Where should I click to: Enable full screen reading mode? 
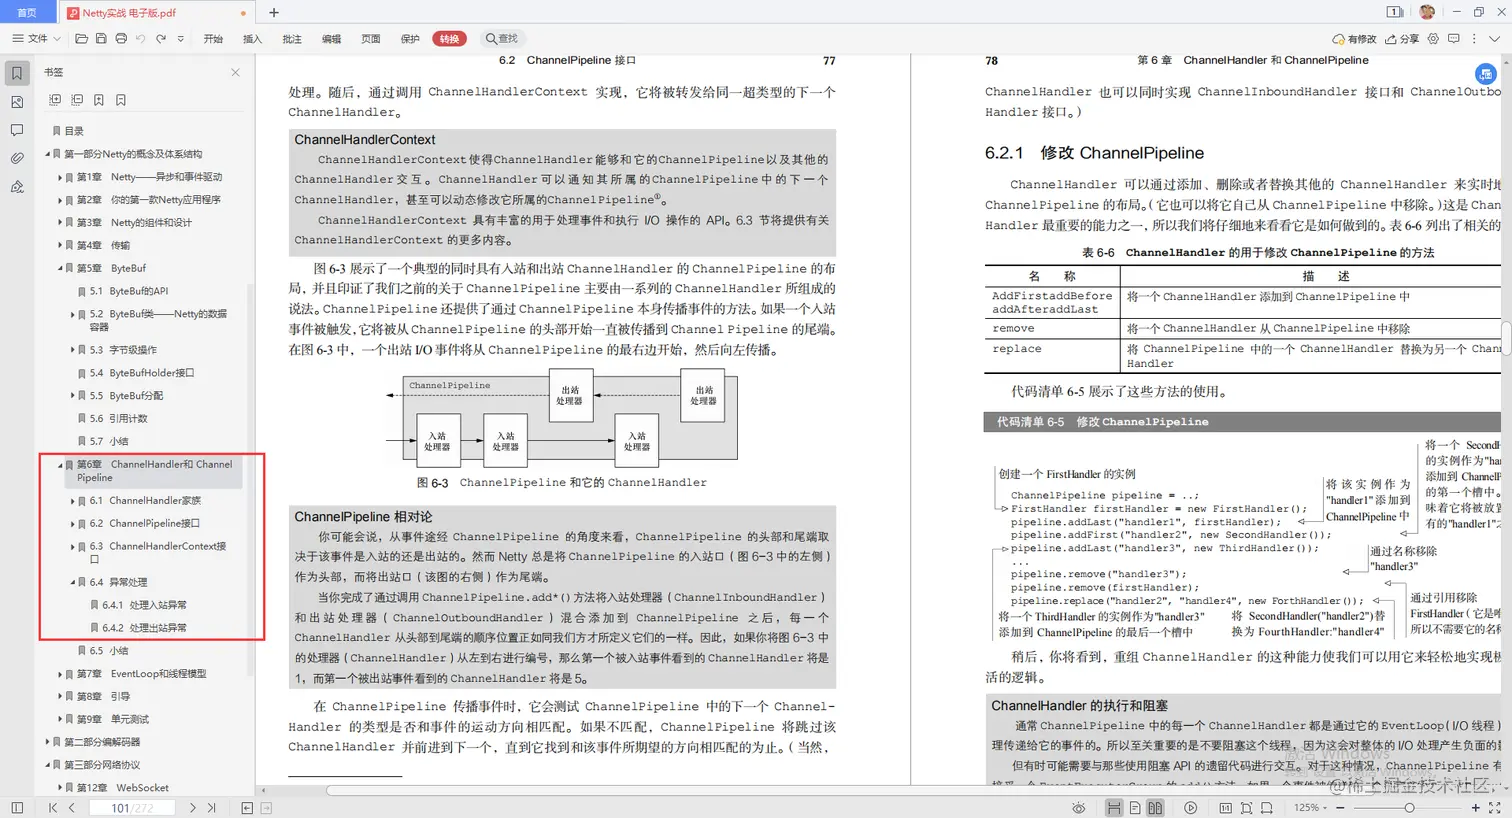(x=1495, y=808)
